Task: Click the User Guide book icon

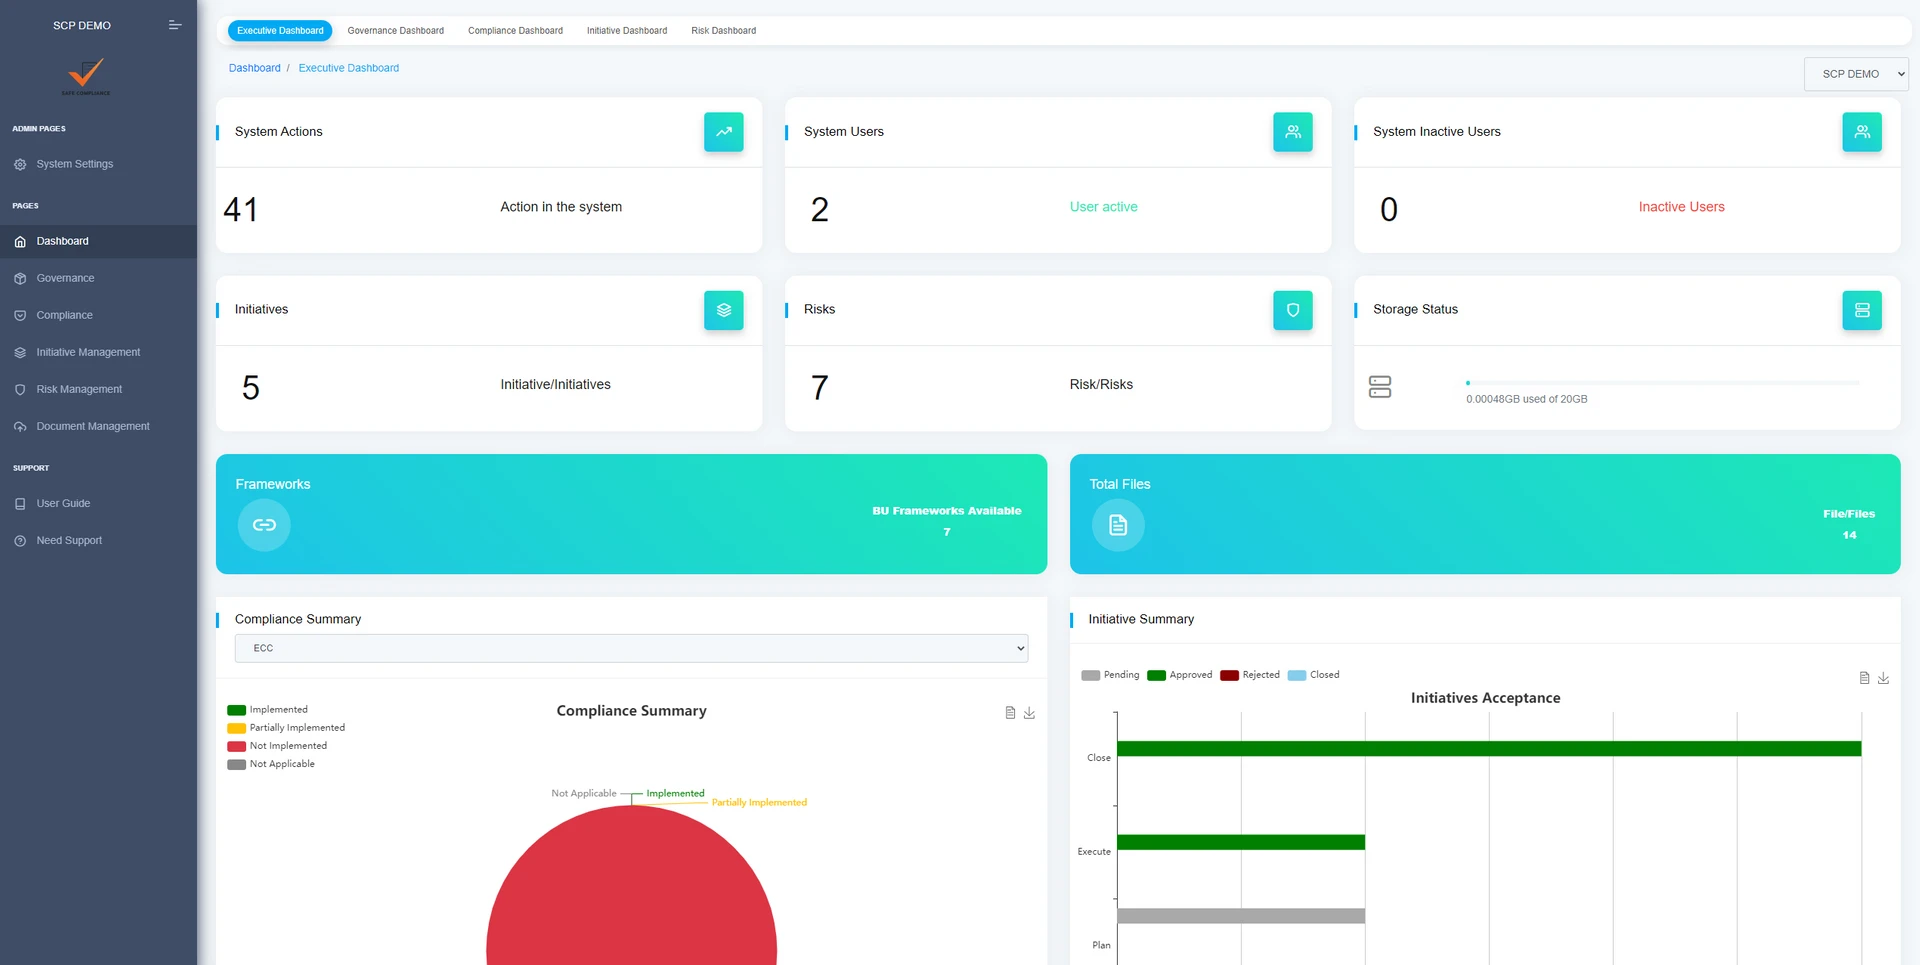Action: tap(20, 503)
